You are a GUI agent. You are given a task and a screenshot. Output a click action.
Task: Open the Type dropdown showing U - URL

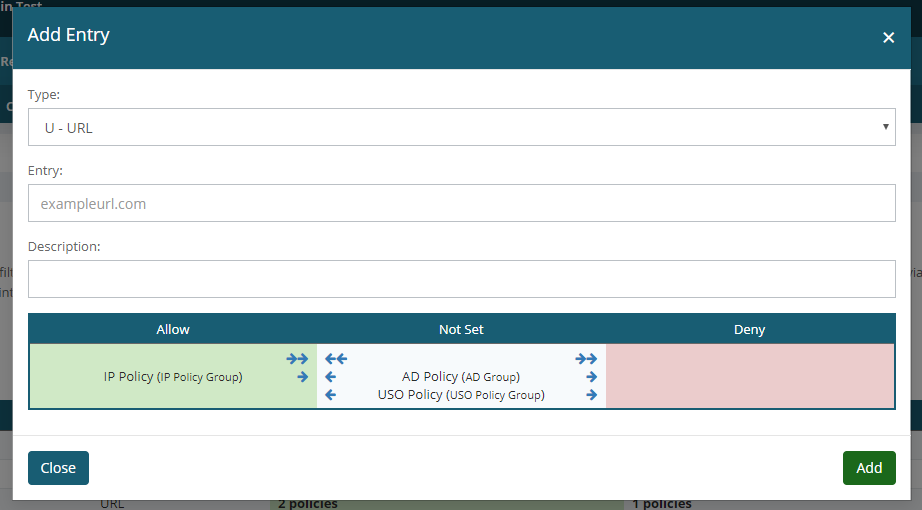click(461, 128)
